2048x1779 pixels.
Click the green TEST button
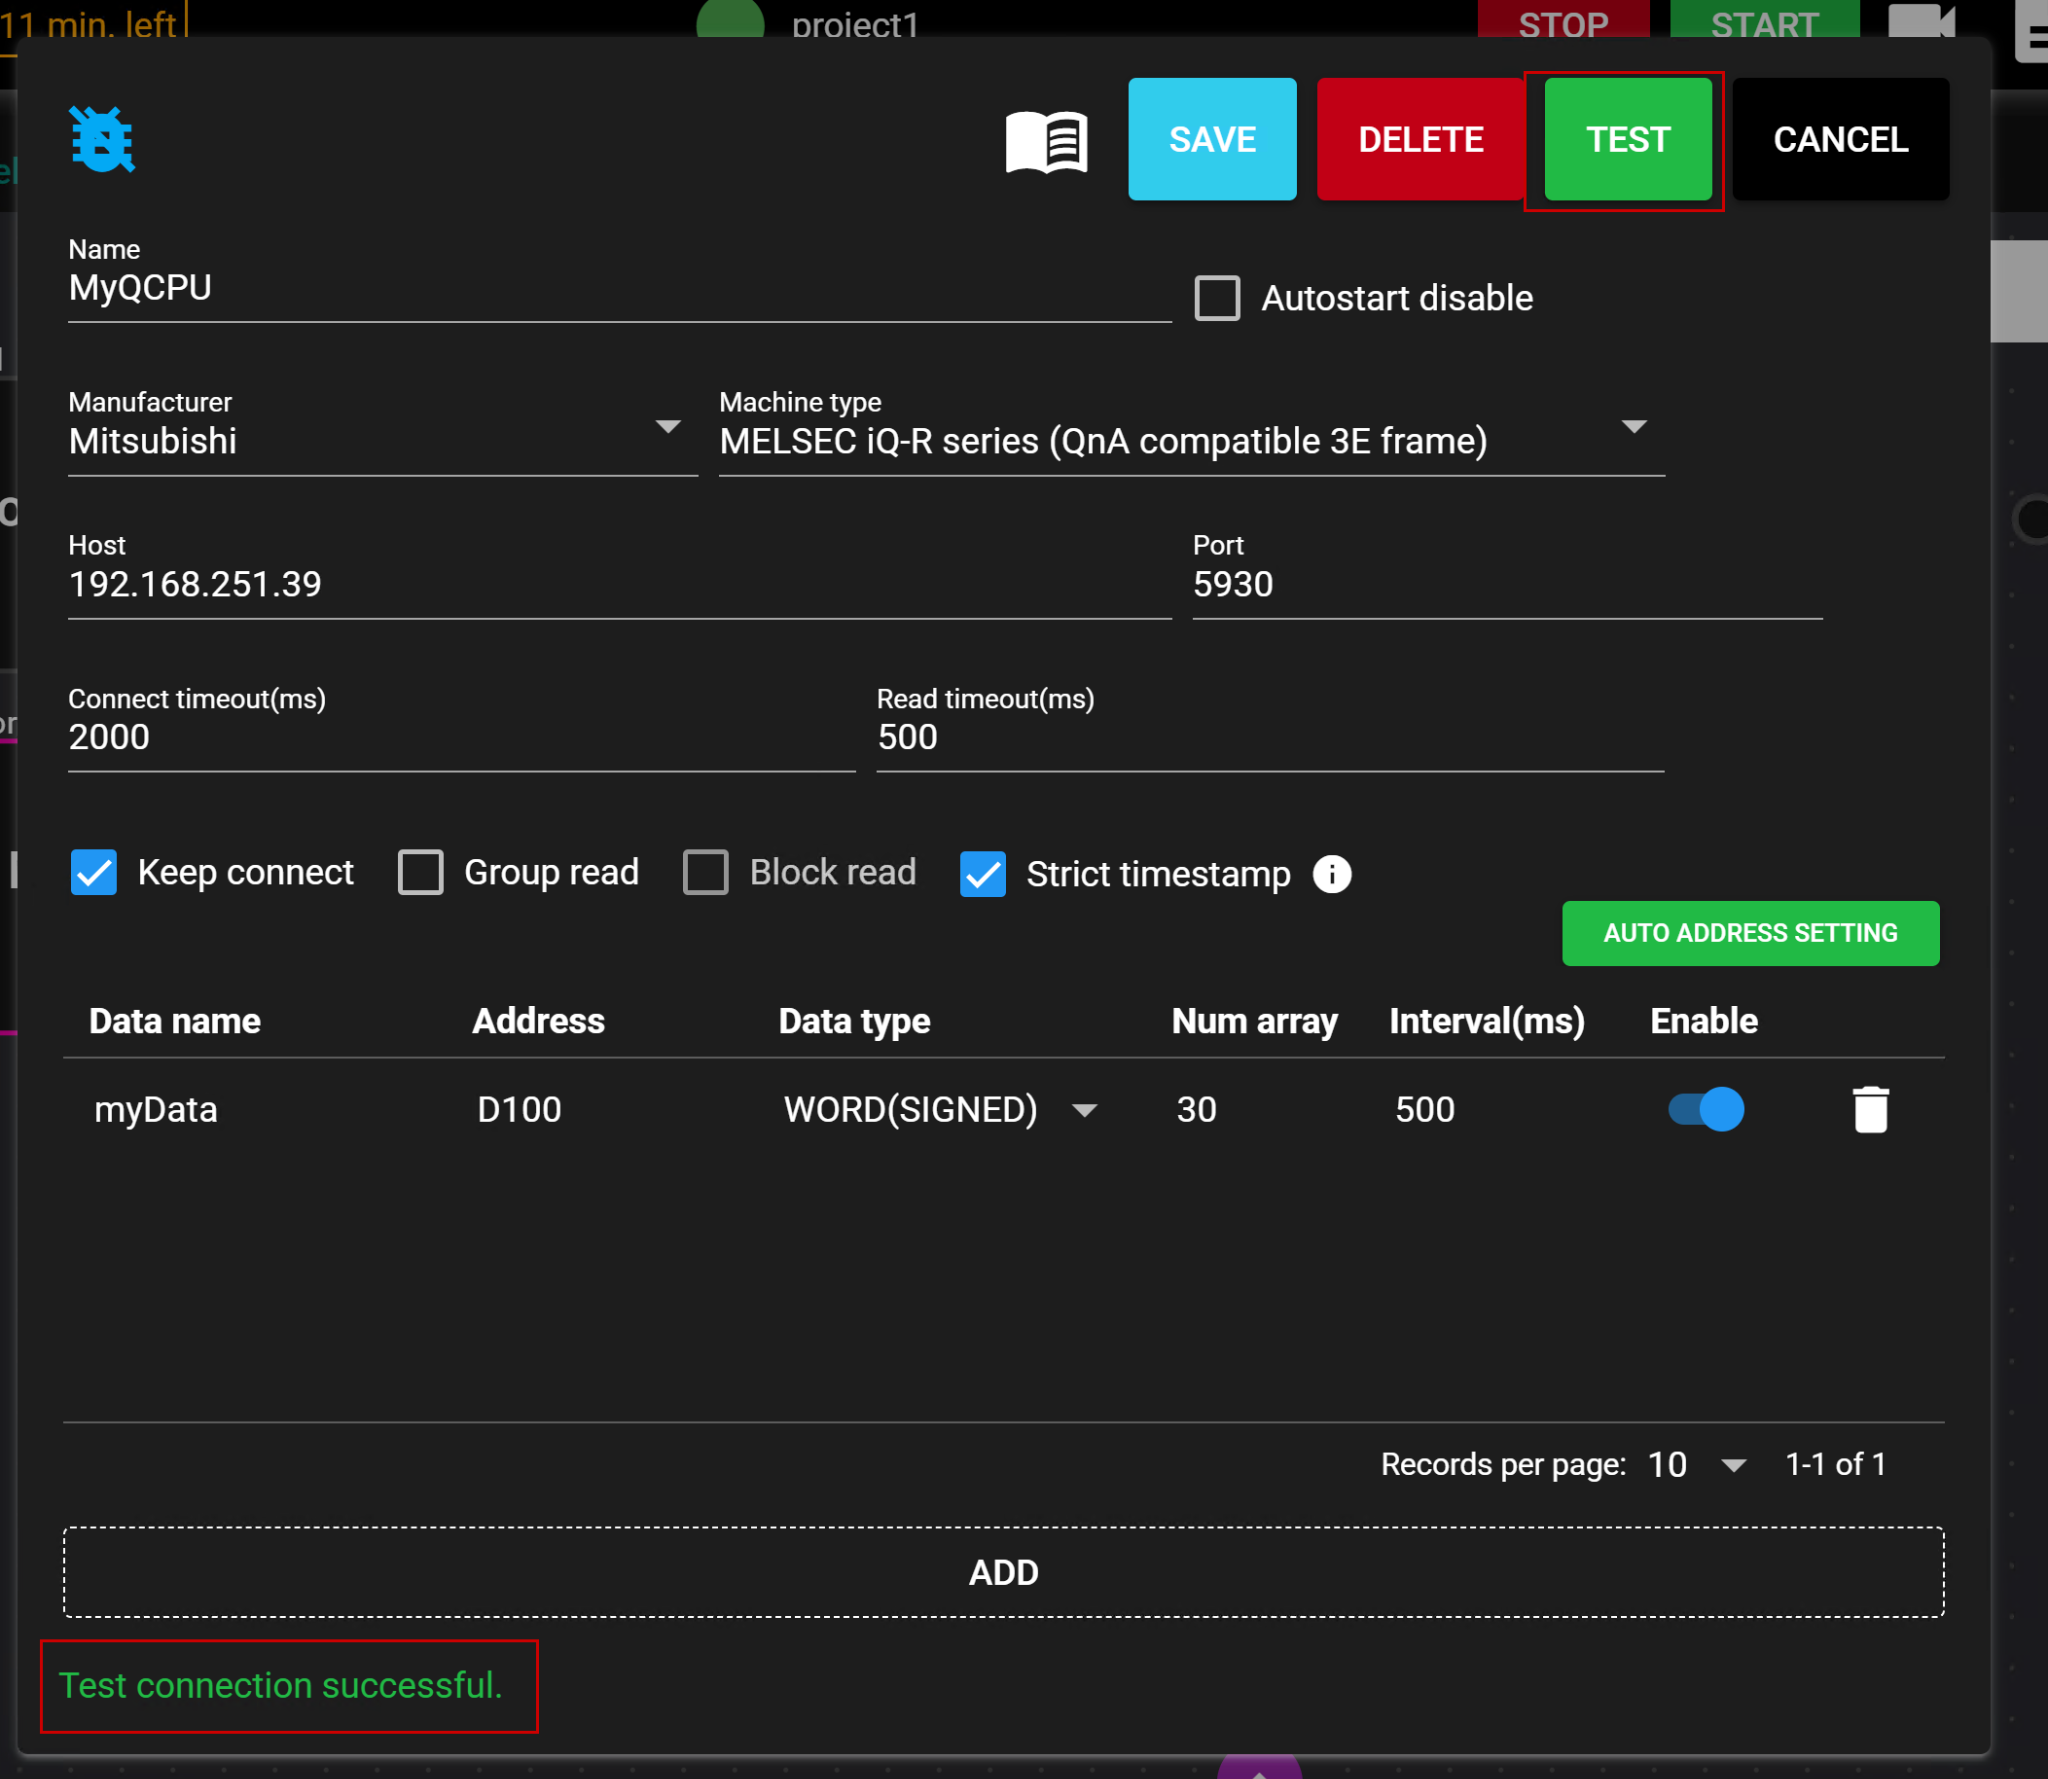click(x=1627, y=139)
